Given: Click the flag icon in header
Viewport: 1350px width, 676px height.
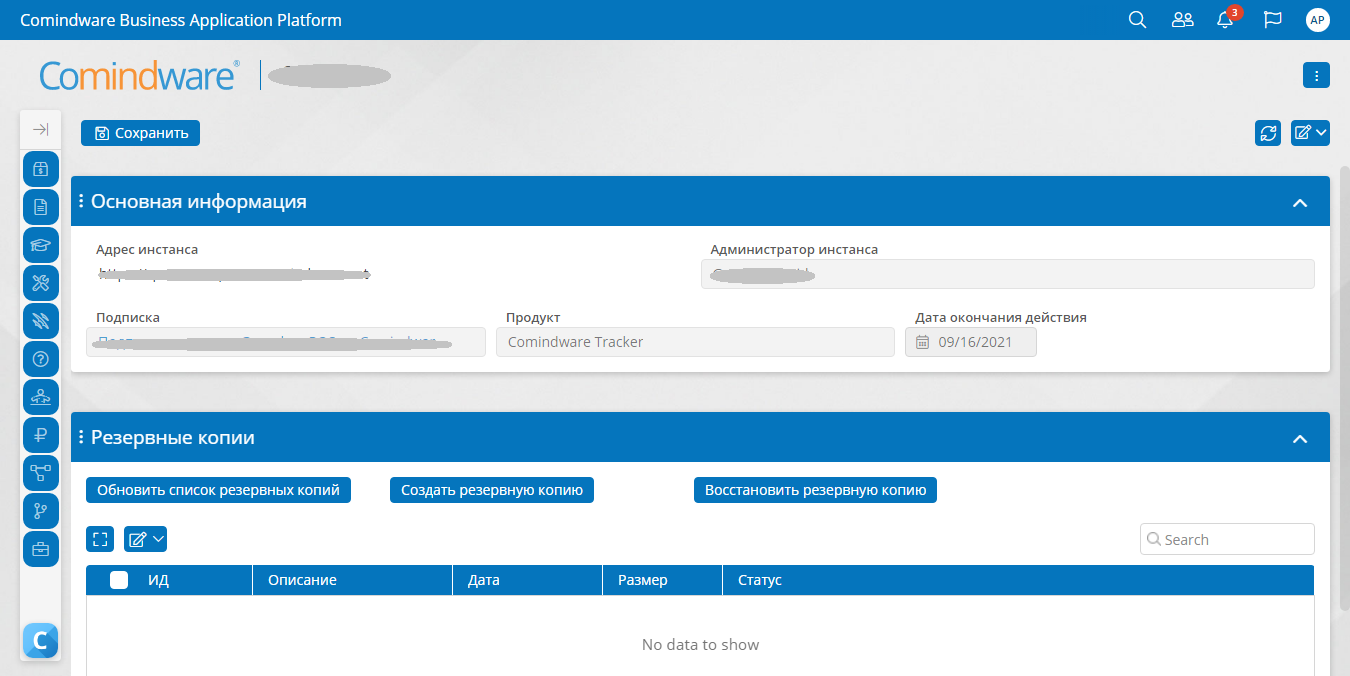Looking at the screenshot, I should [1273, 20].
